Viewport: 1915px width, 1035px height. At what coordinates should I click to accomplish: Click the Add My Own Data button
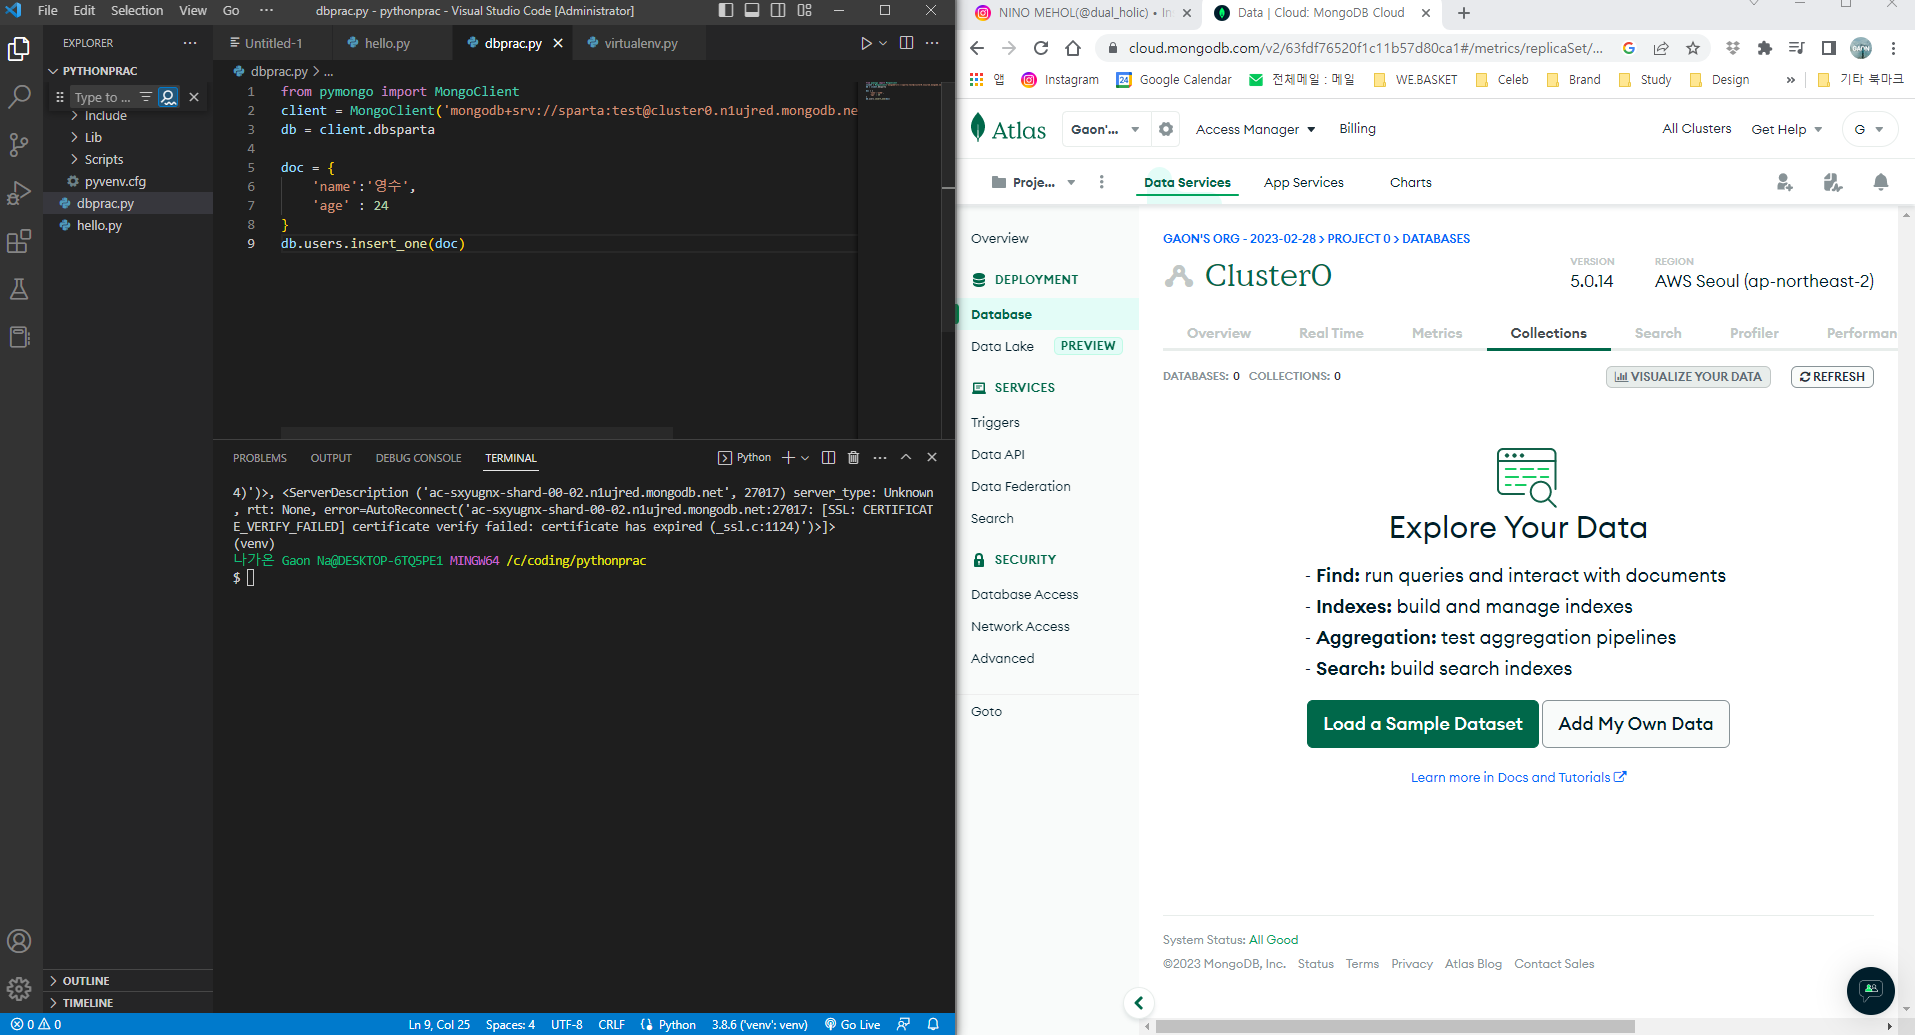[x=1635, y=724]
